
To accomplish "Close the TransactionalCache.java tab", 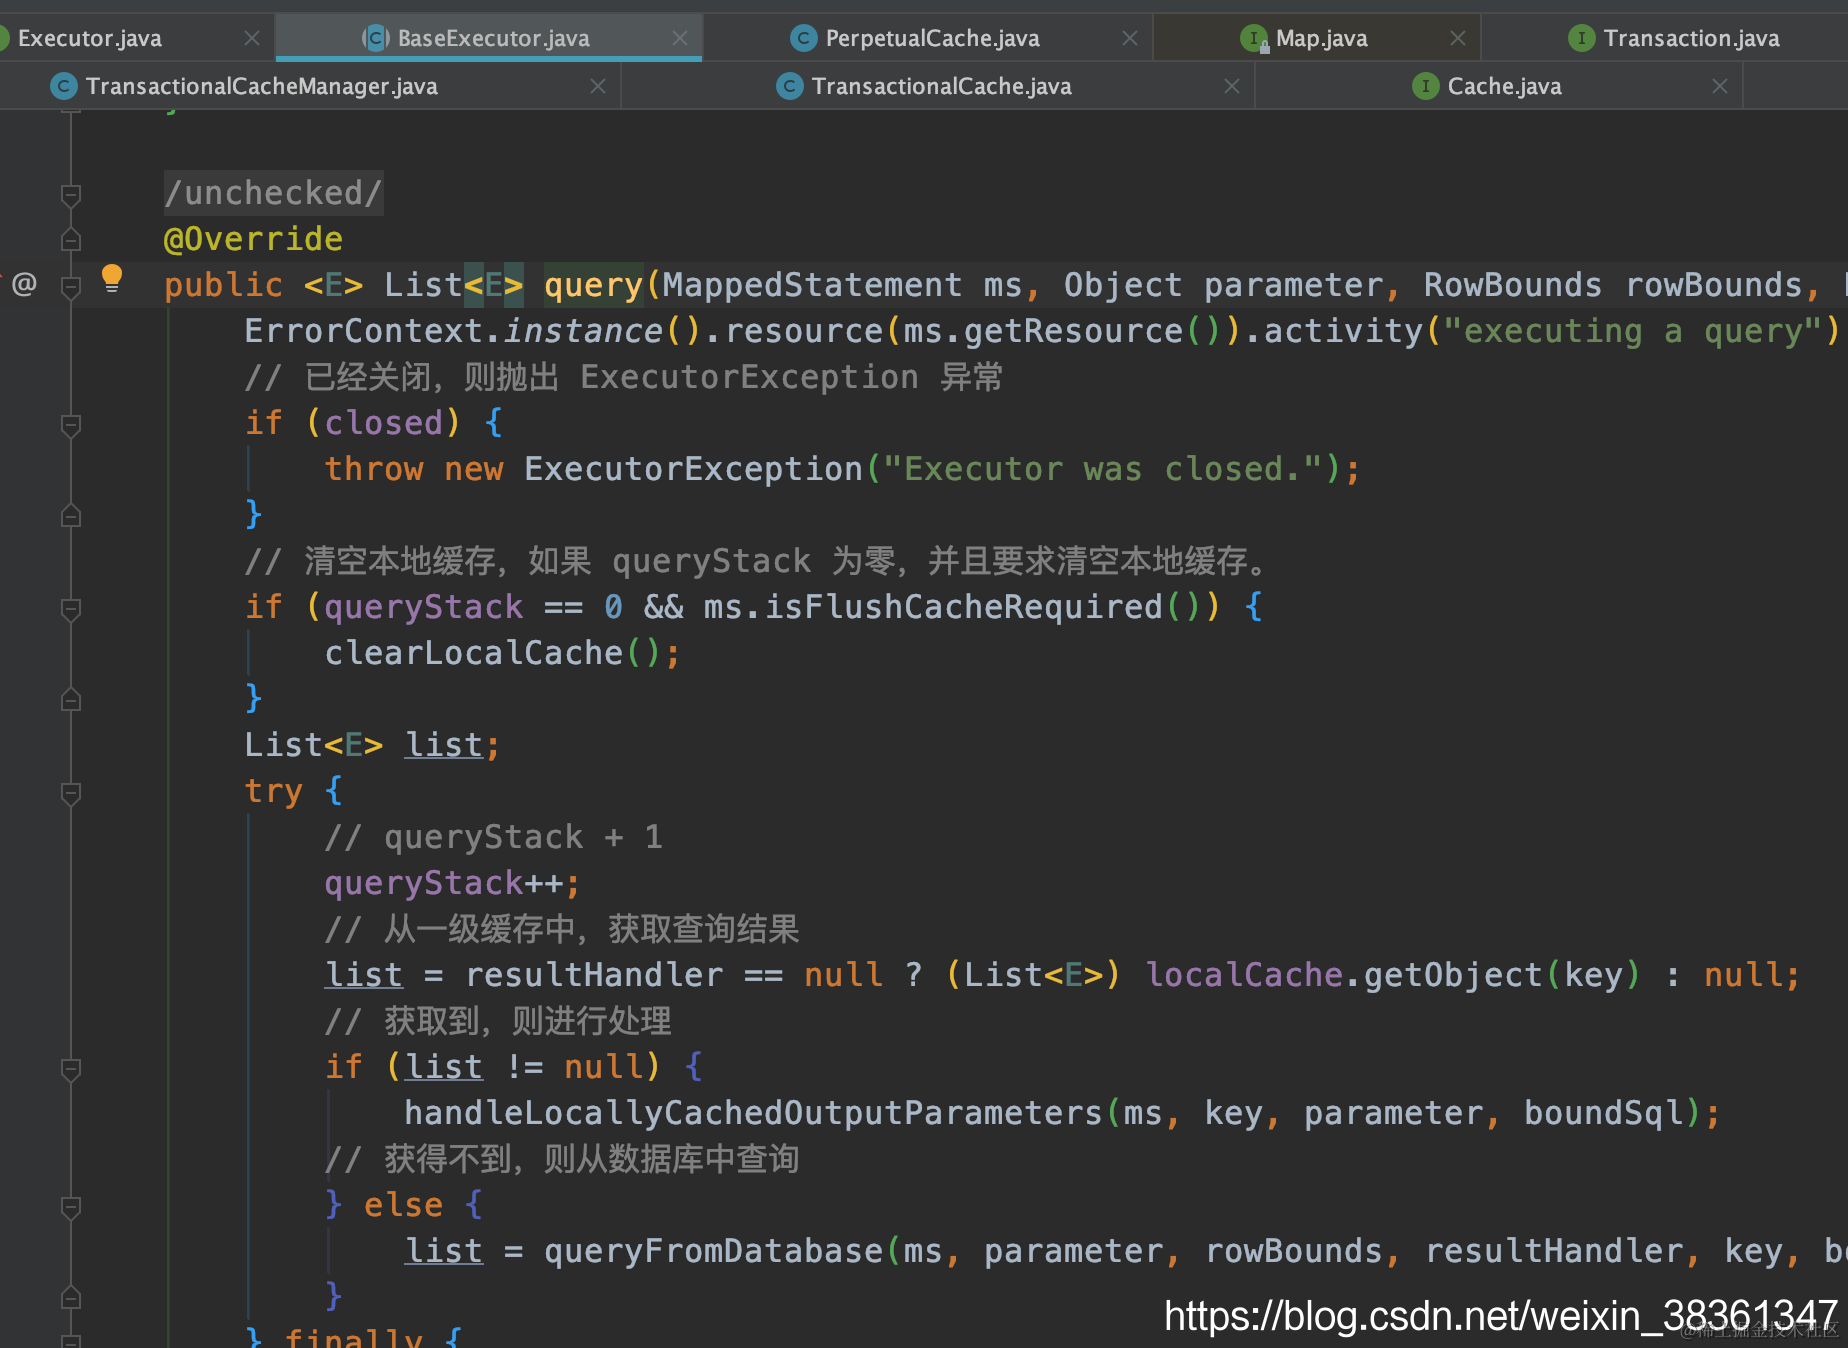I will [1232, 86].
